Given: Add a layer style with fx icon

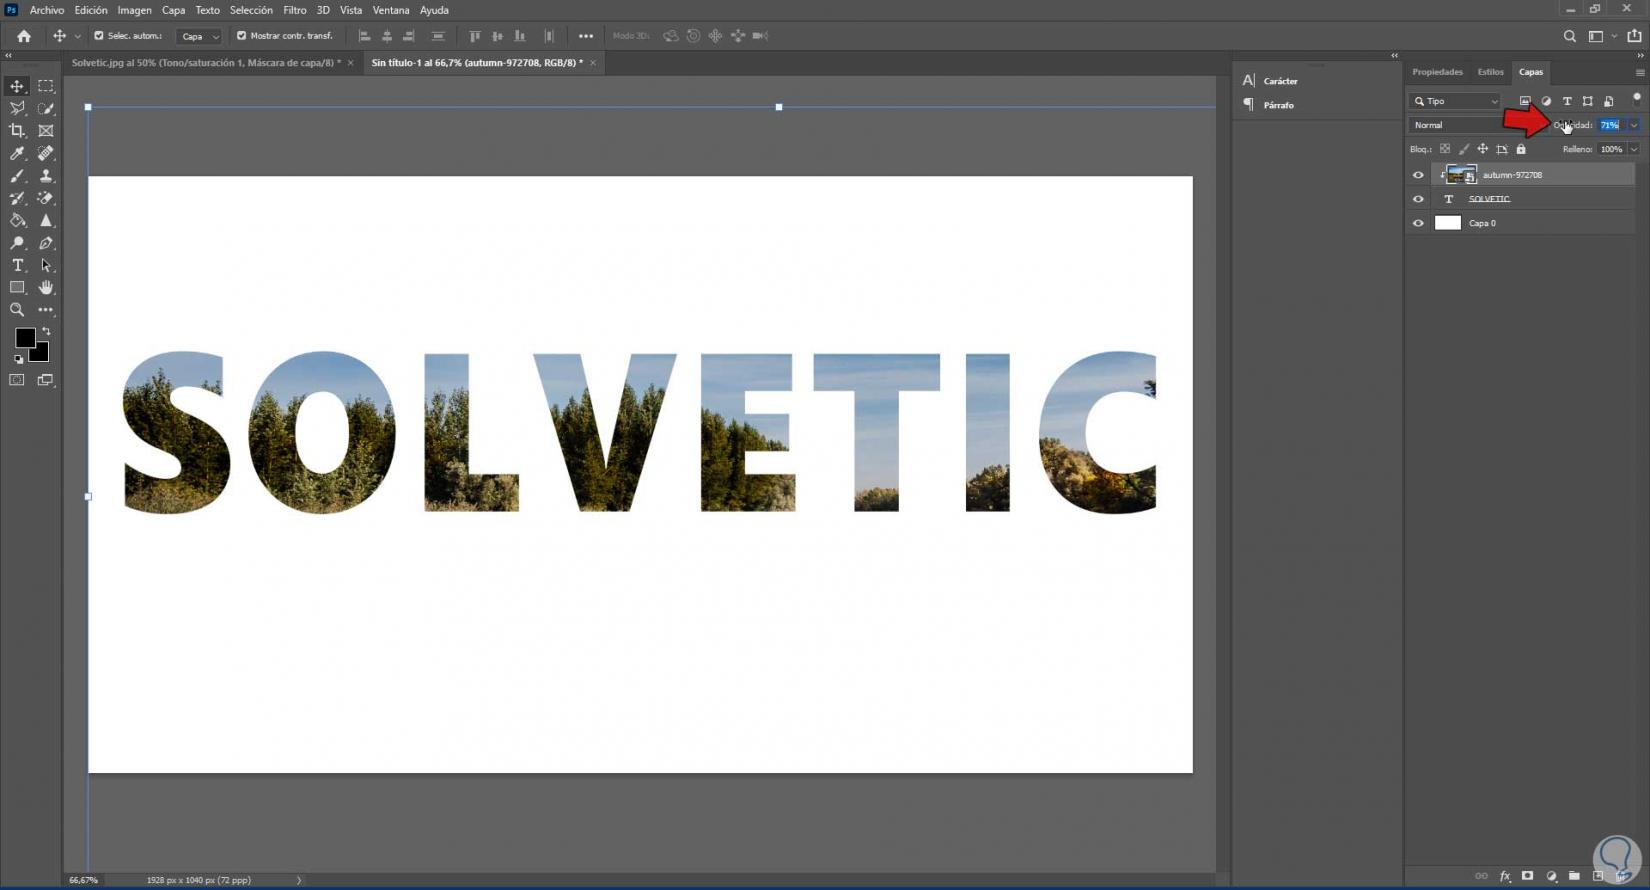Looking at the screenshot, I should pyautogui.click(x=1505, y=876).
